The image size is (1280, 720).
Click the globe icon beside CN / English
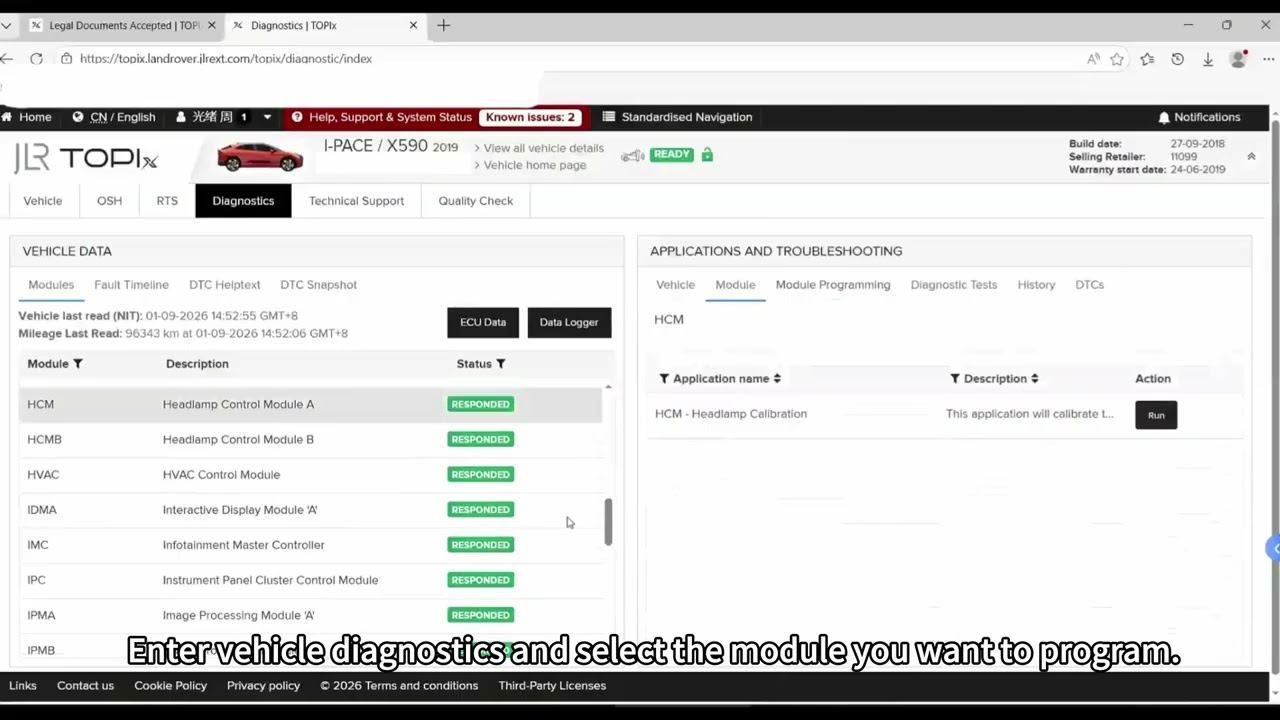click(78, 117)
